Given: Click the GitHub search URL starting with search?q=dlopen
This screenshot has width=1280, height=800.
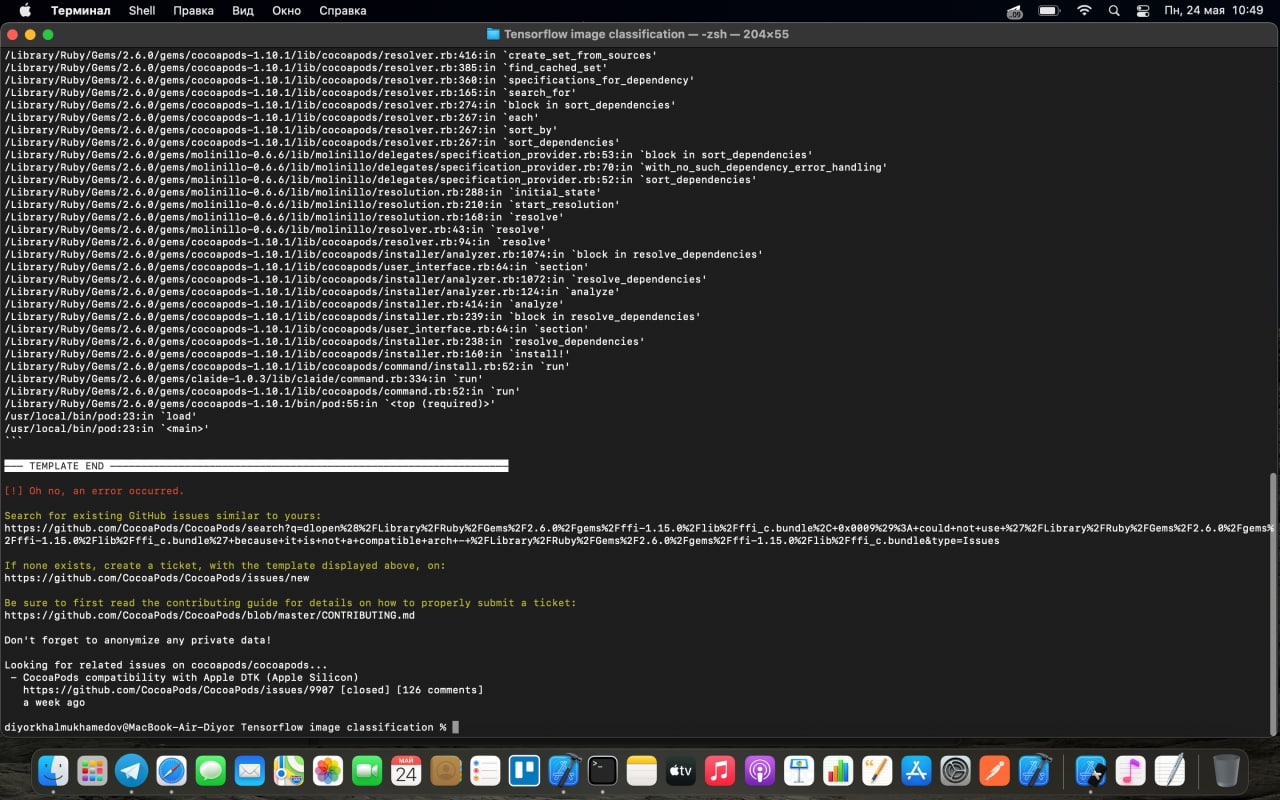Looking at the screenshot, I should click(640, 534).
